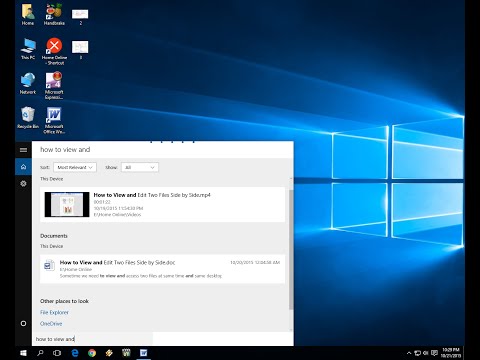Image resolution: width=480 pixels, height=360 pixels.
Task: Click the Documents section heading
Action: [x=54, y=236]
